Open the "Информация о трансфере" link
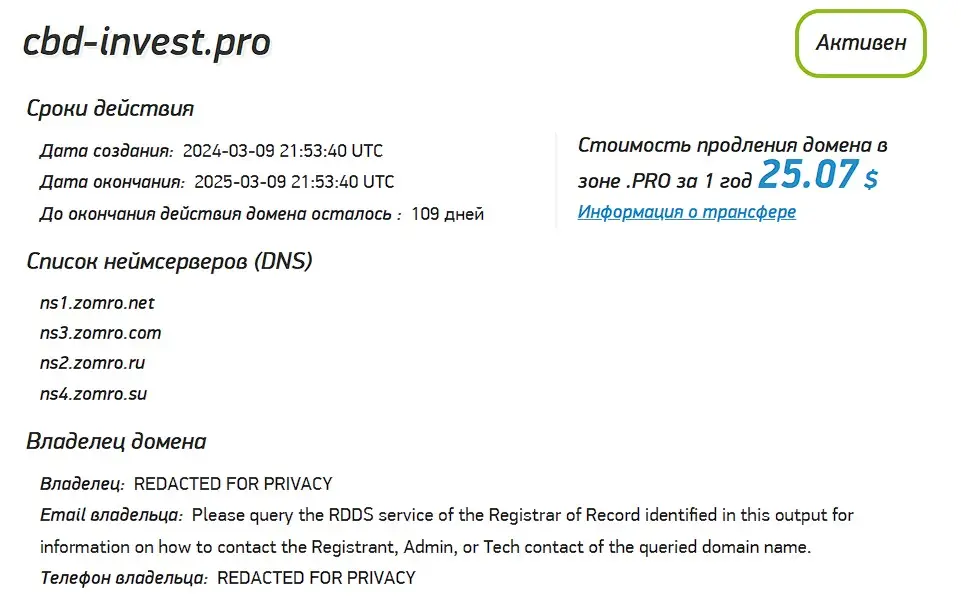 click(686, 212)
